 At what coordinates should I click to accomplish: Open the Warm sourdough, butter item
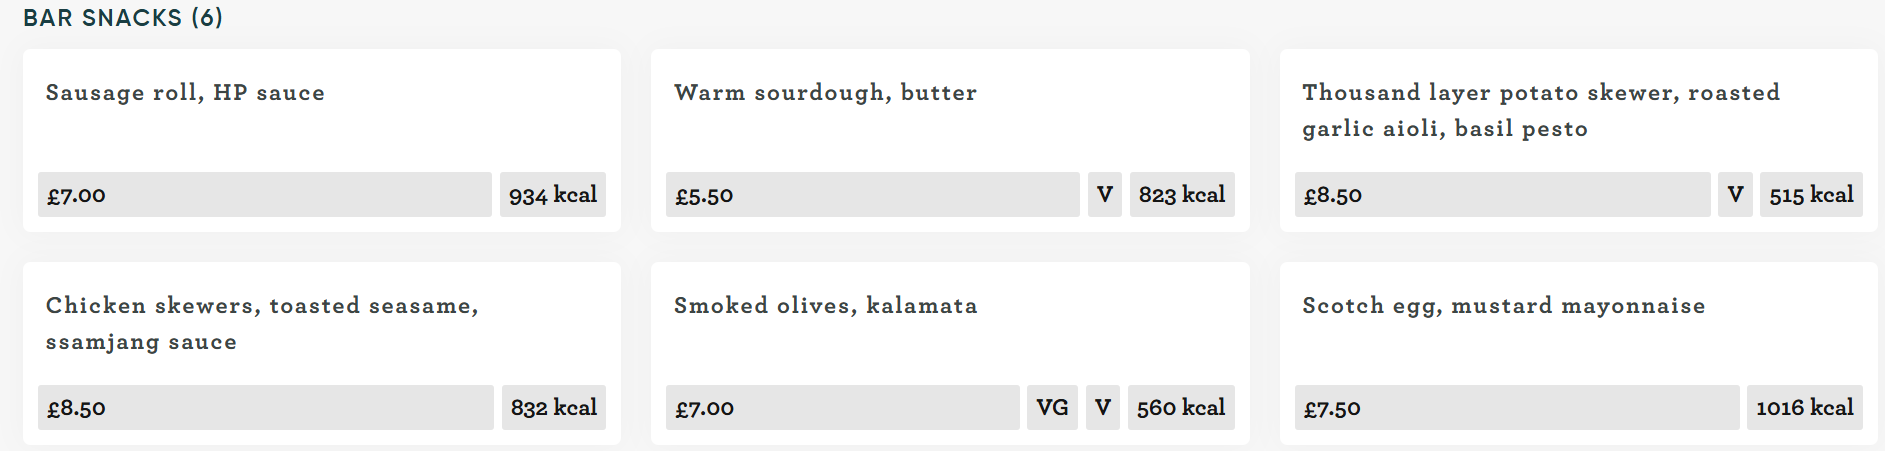coord(825,93)
